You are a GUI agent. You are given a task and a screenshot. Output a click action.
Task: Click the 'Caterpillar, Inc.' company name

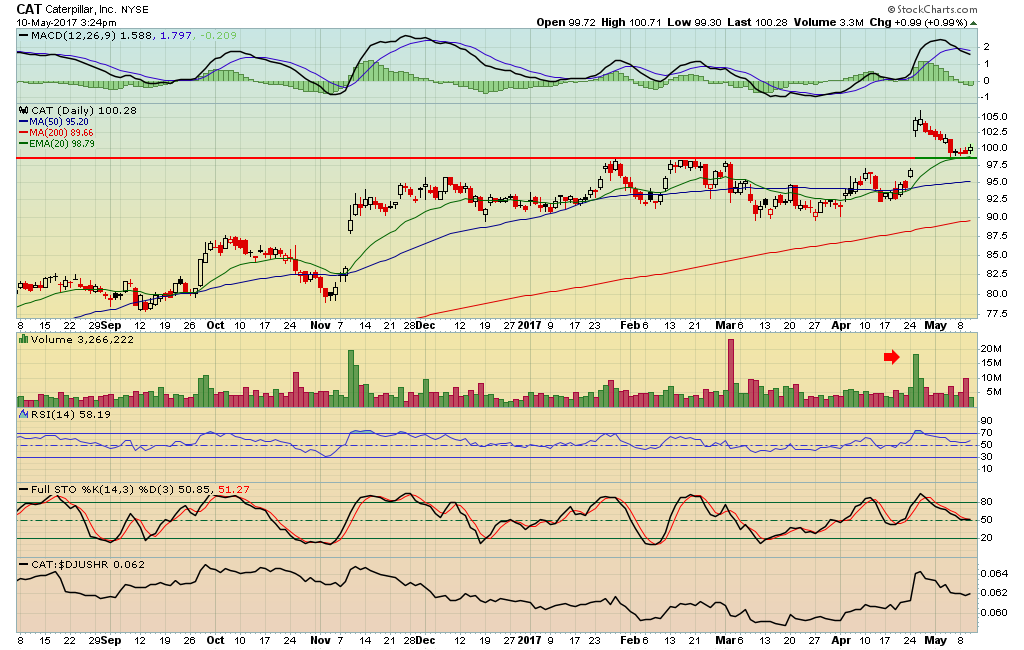[81, 9]
